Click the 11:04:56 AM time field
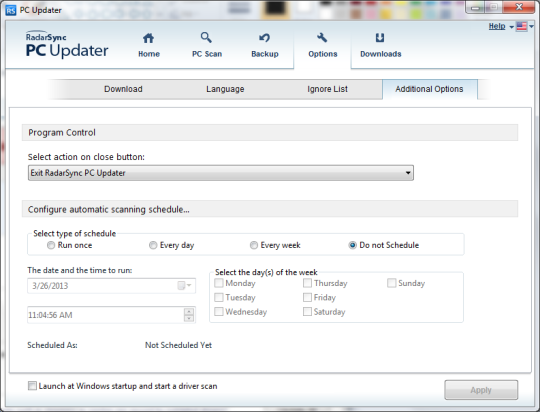This screenshot has width=540, height=412. (112, 315)
